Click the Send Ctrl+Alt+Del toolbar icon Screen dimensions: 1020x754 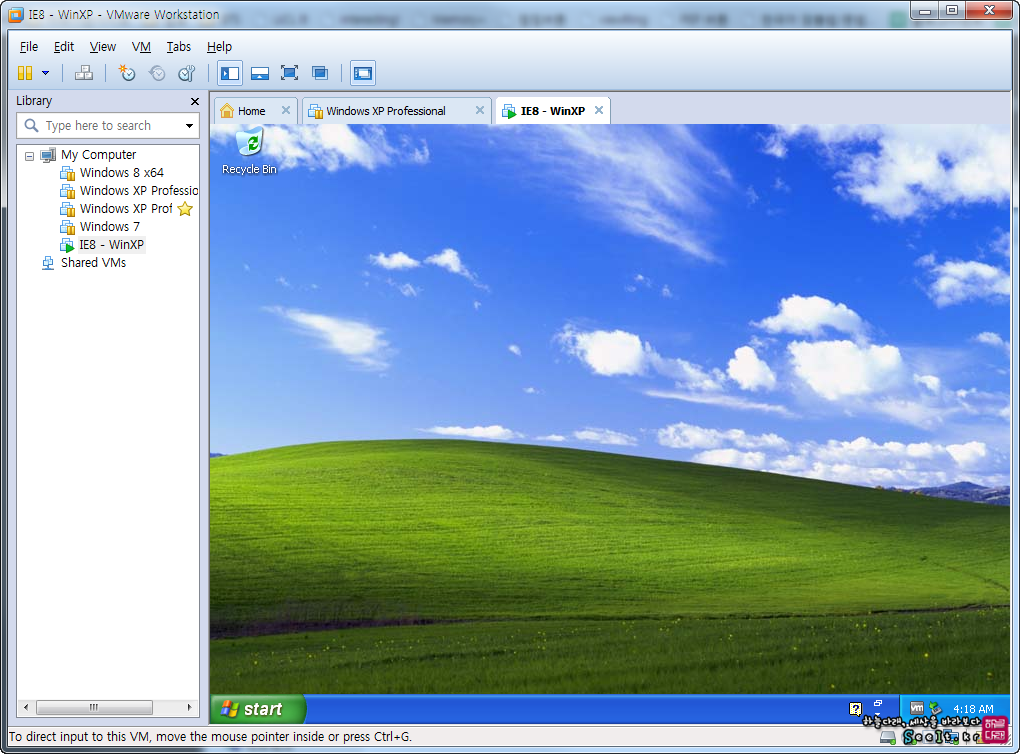tap(83, 73)
